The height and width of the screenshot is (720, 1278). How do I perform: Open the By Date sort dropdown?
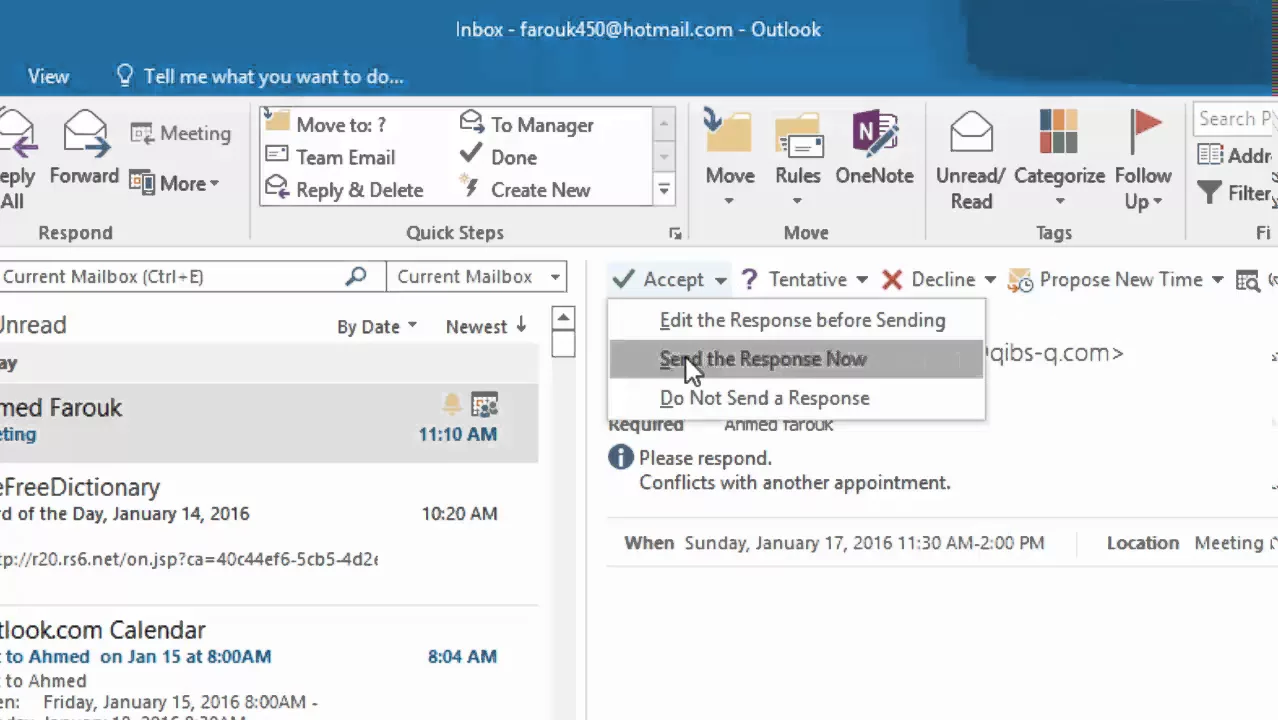pyautogui.click(x=377, y=327)
